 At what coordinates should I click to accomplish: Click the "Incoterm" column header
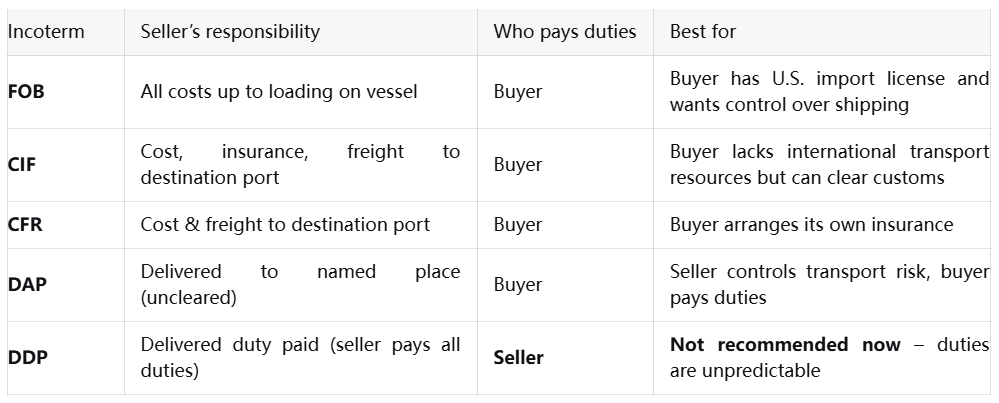click(x=46, y=31)
